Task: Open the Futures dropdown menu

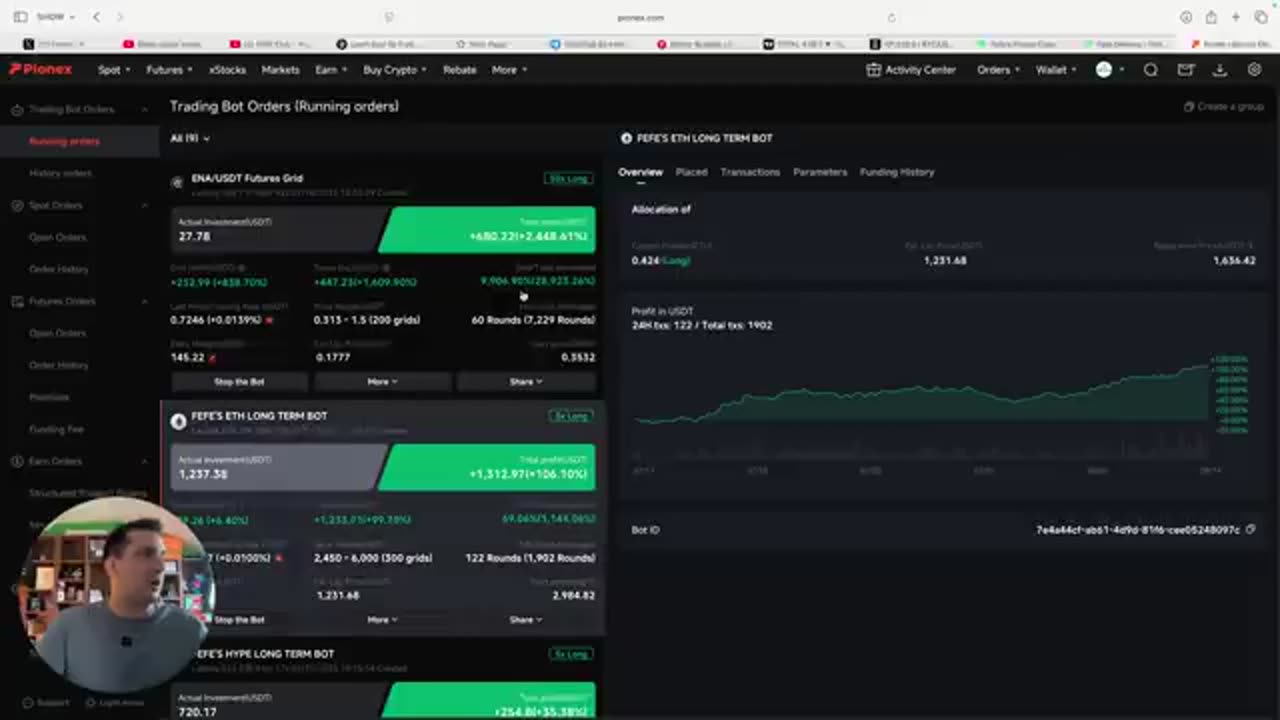Action: [x=169, y=70]
